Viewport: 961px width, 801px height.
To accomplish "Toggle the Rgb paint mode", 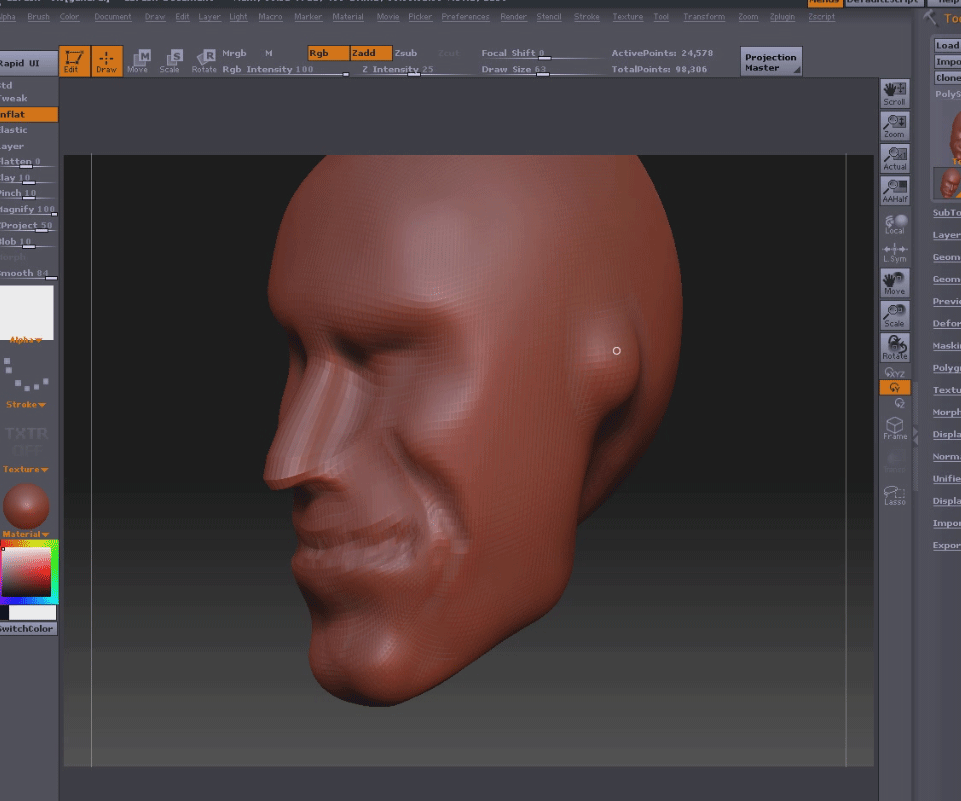I will pos(328,53).
